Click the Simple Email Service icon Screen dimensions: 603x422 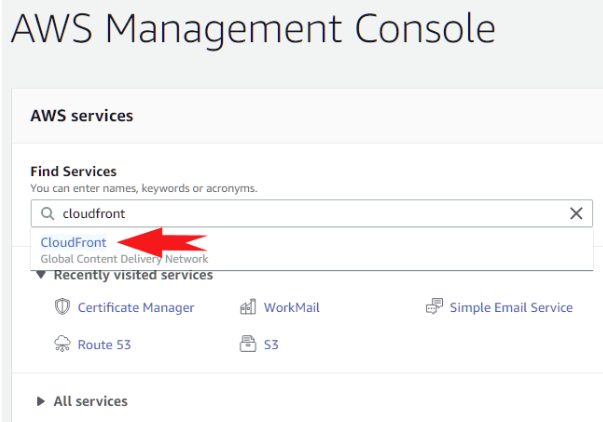point(434,306)
